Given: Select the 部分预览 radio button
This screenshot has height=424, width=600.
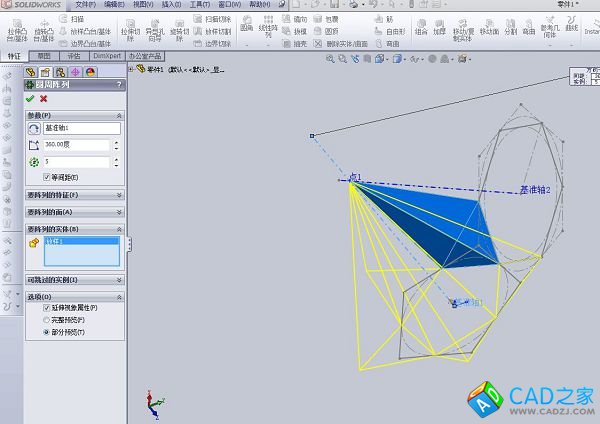Looking at the screenshot, I should (47, 331).
